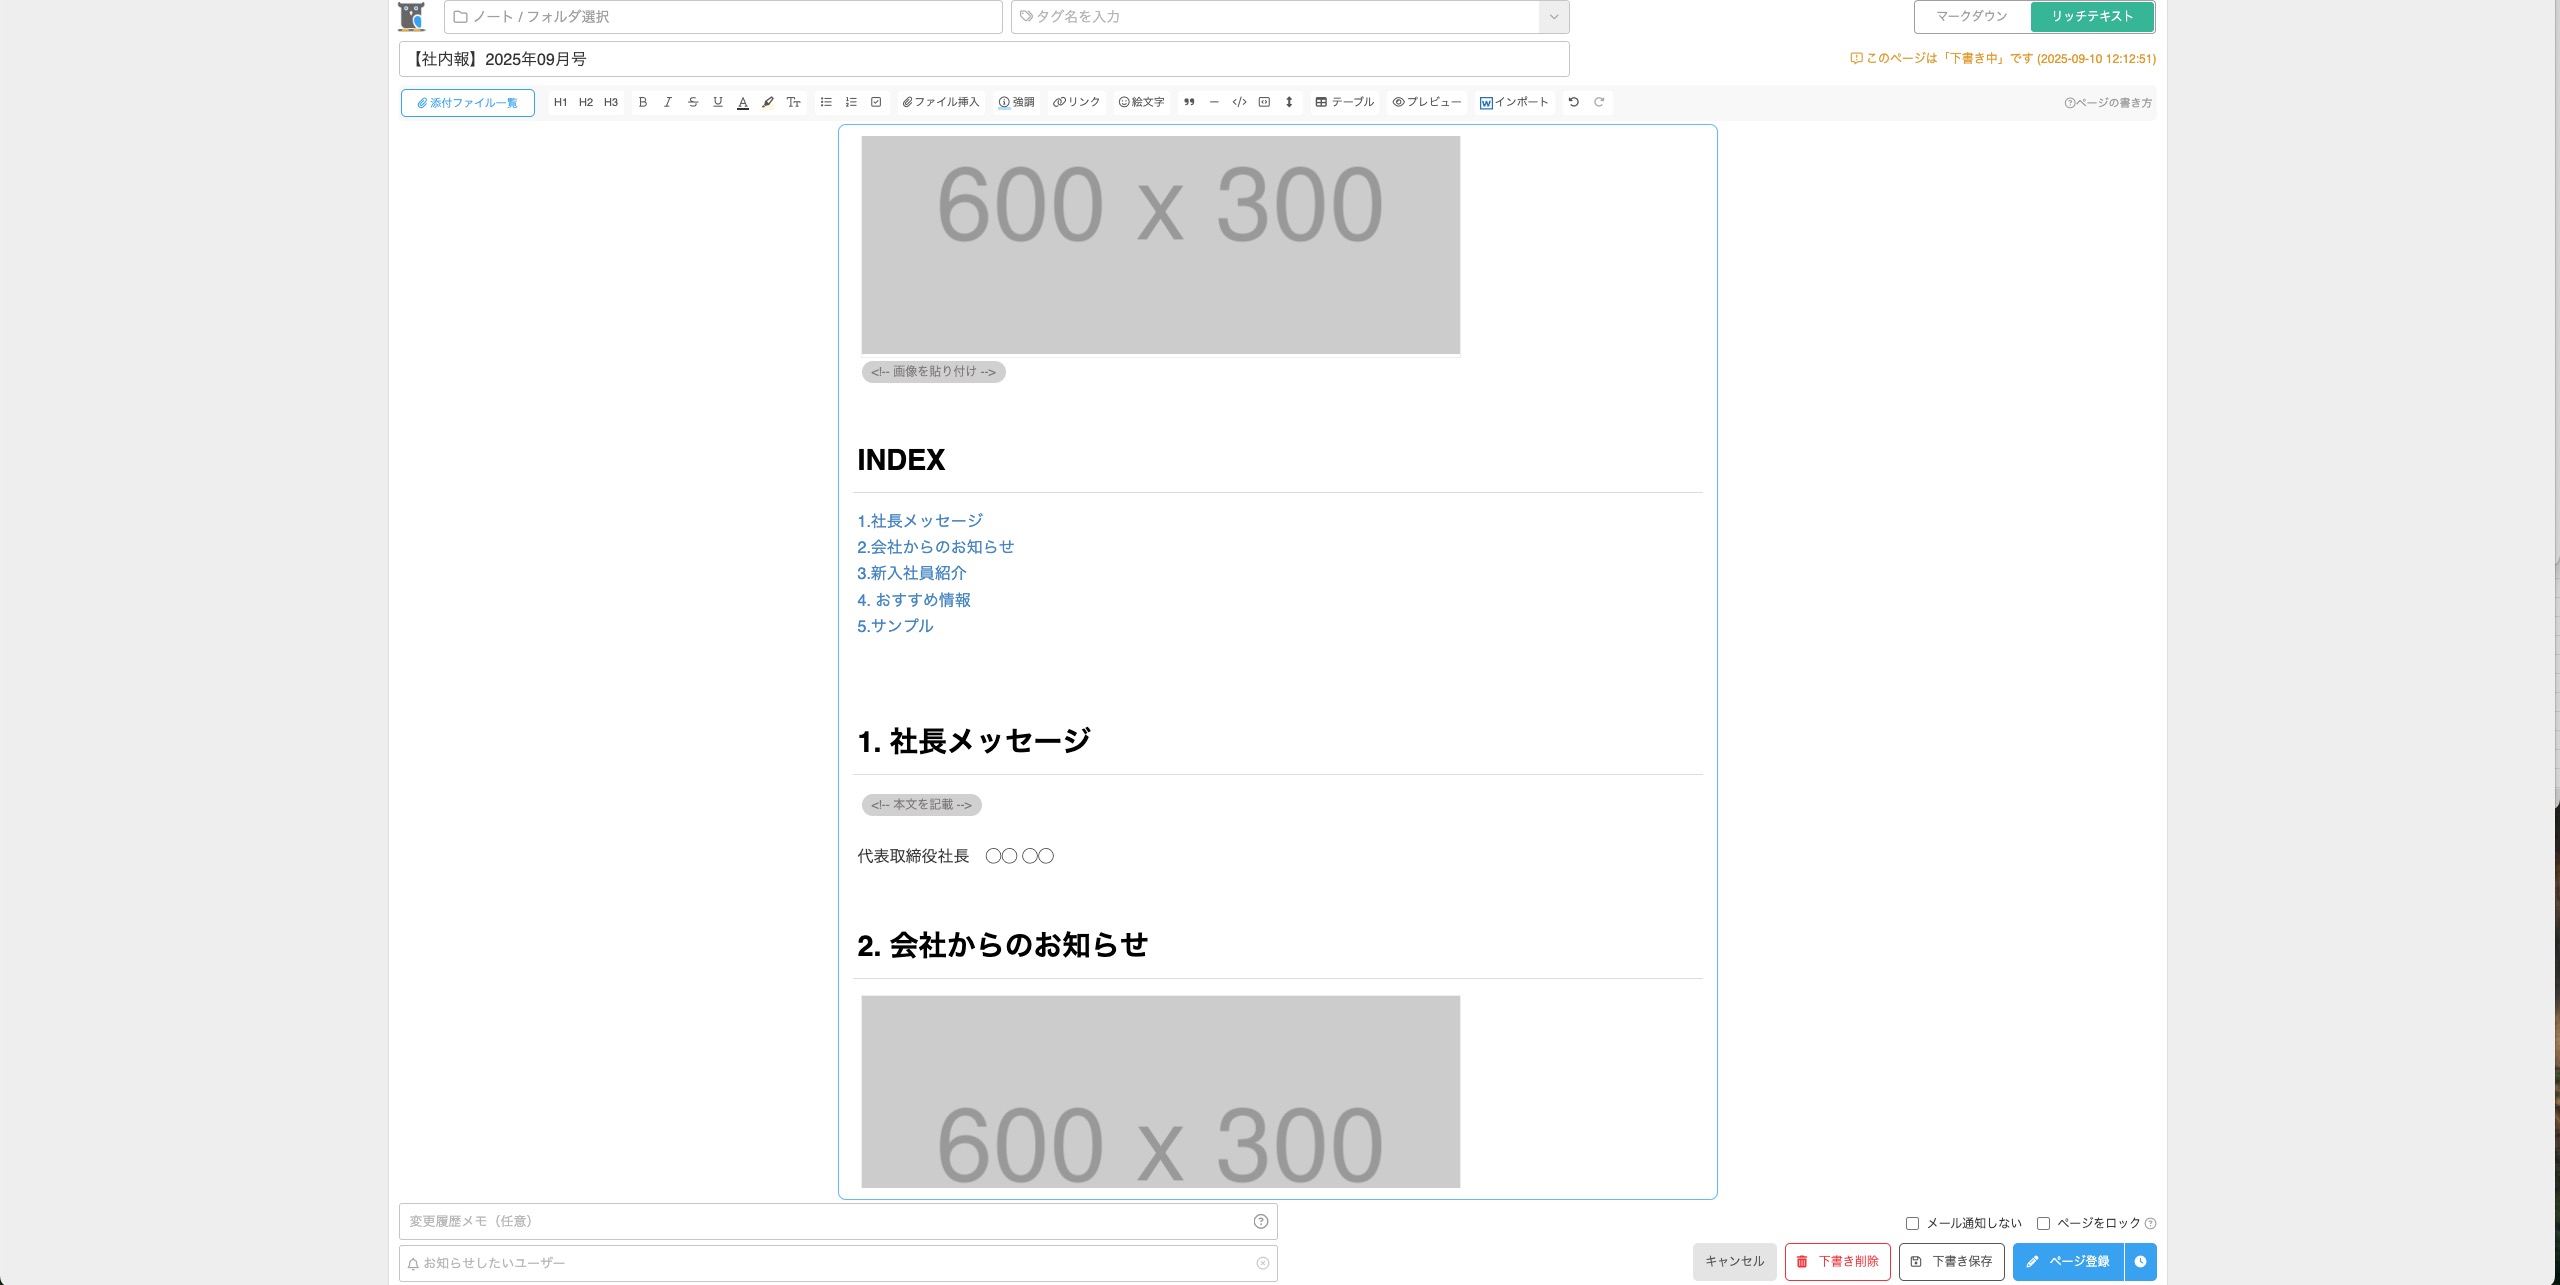Expand the tag name dropdown arrow
2560x1285 pixels.
coord(1553,17)
